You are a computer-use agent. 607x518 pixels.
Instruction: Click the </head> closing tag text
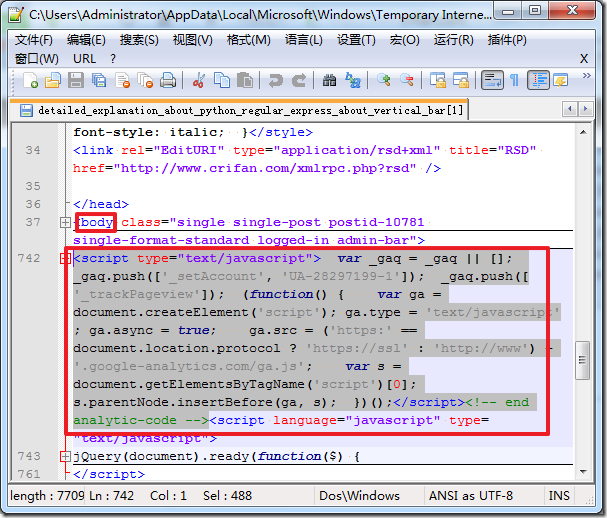click(101, 204)
